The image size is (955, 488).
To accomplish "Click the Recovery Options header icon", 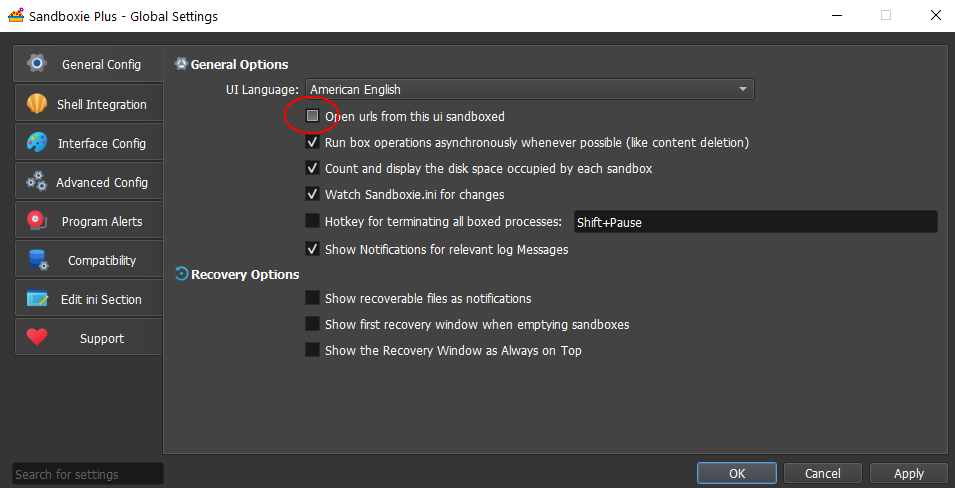I will coord(181,274).
